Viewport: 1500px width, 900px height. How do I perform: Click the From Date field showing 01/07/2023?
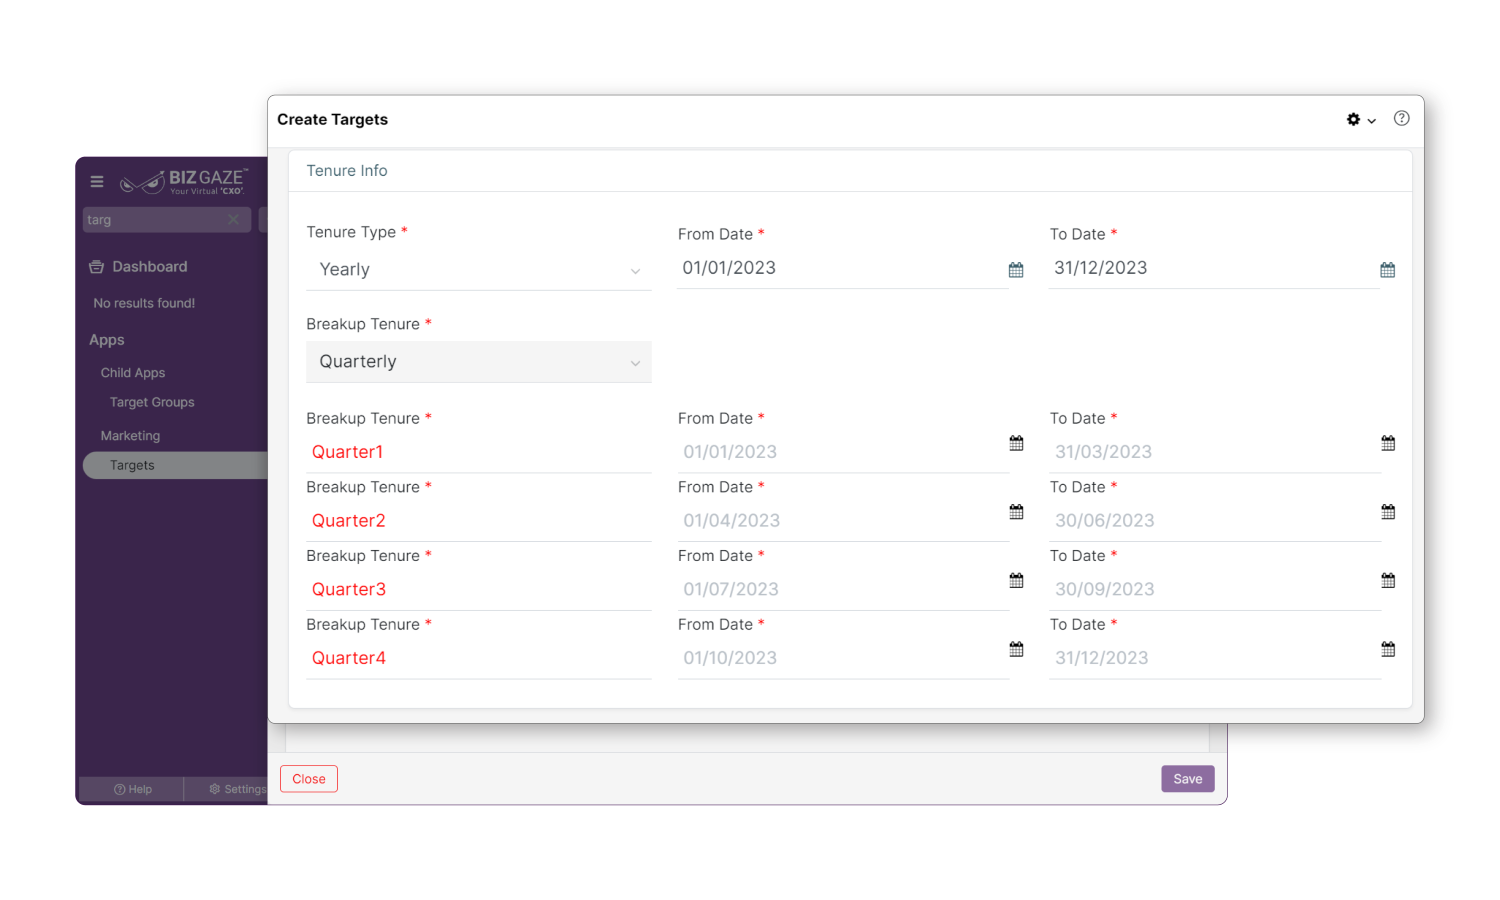[x=842, y=590]
